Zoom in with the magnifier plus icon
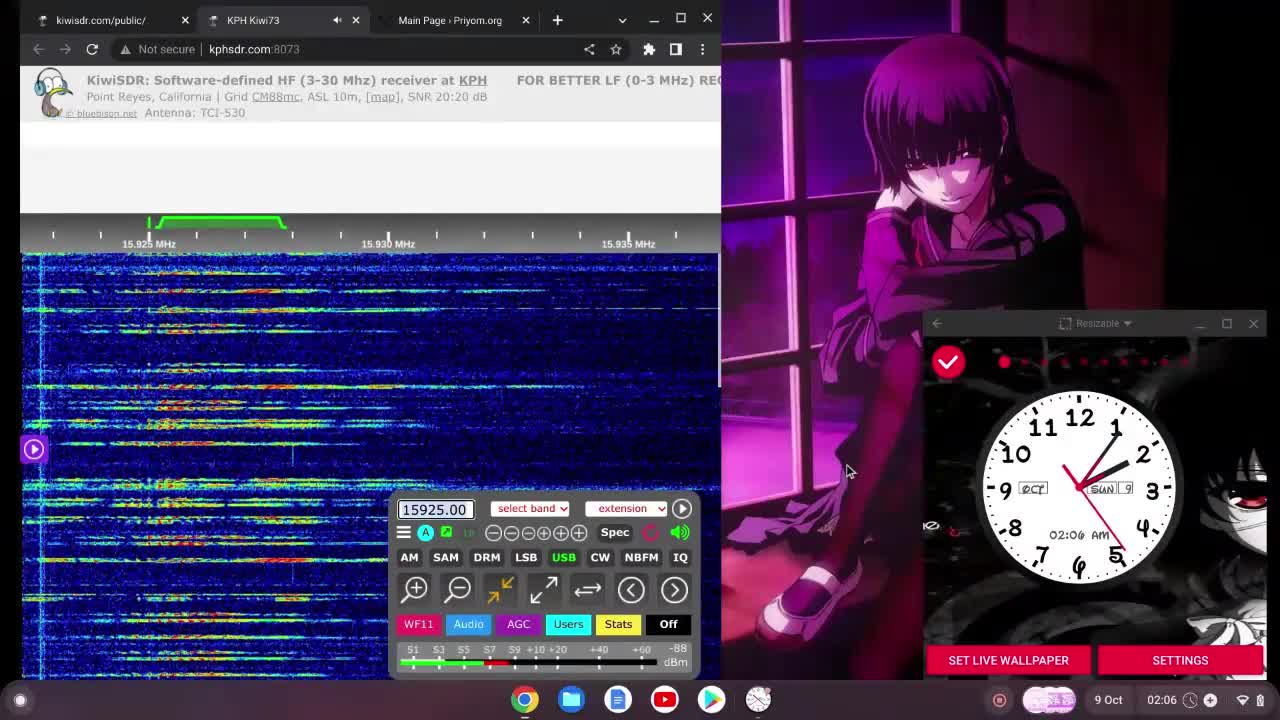The height and width of the screenshot is (720, 1280). coord(415,590)
